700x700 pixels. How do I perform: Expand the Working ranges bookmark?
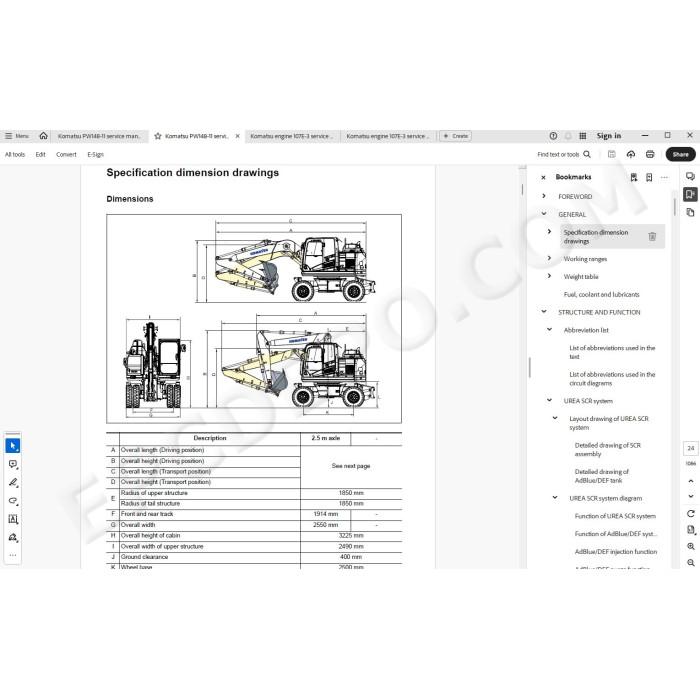[549, 258]
